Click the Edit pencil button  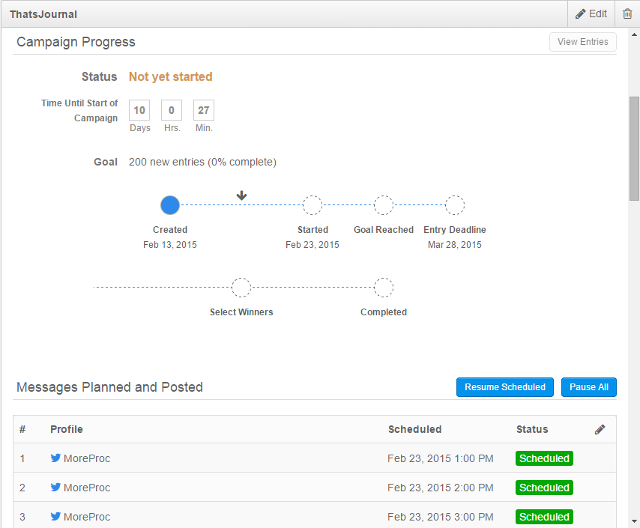point(590,14)
